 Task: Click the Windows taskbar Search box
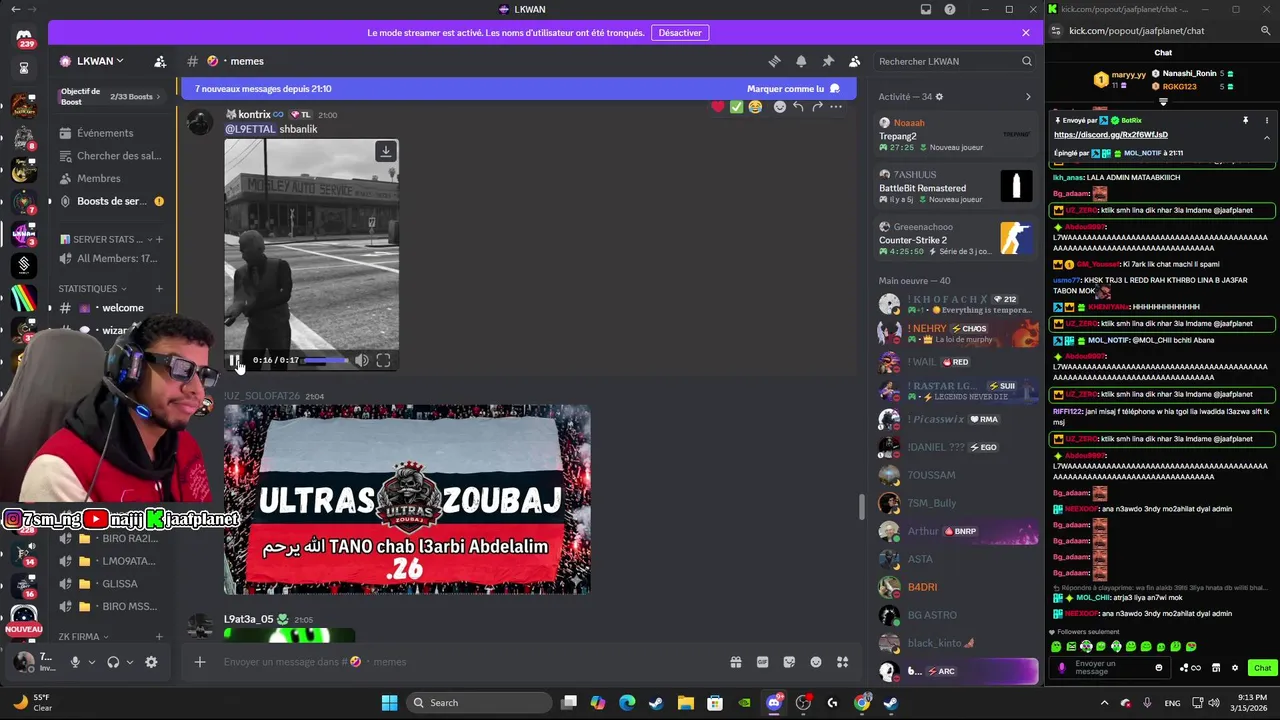pos(477,703)
